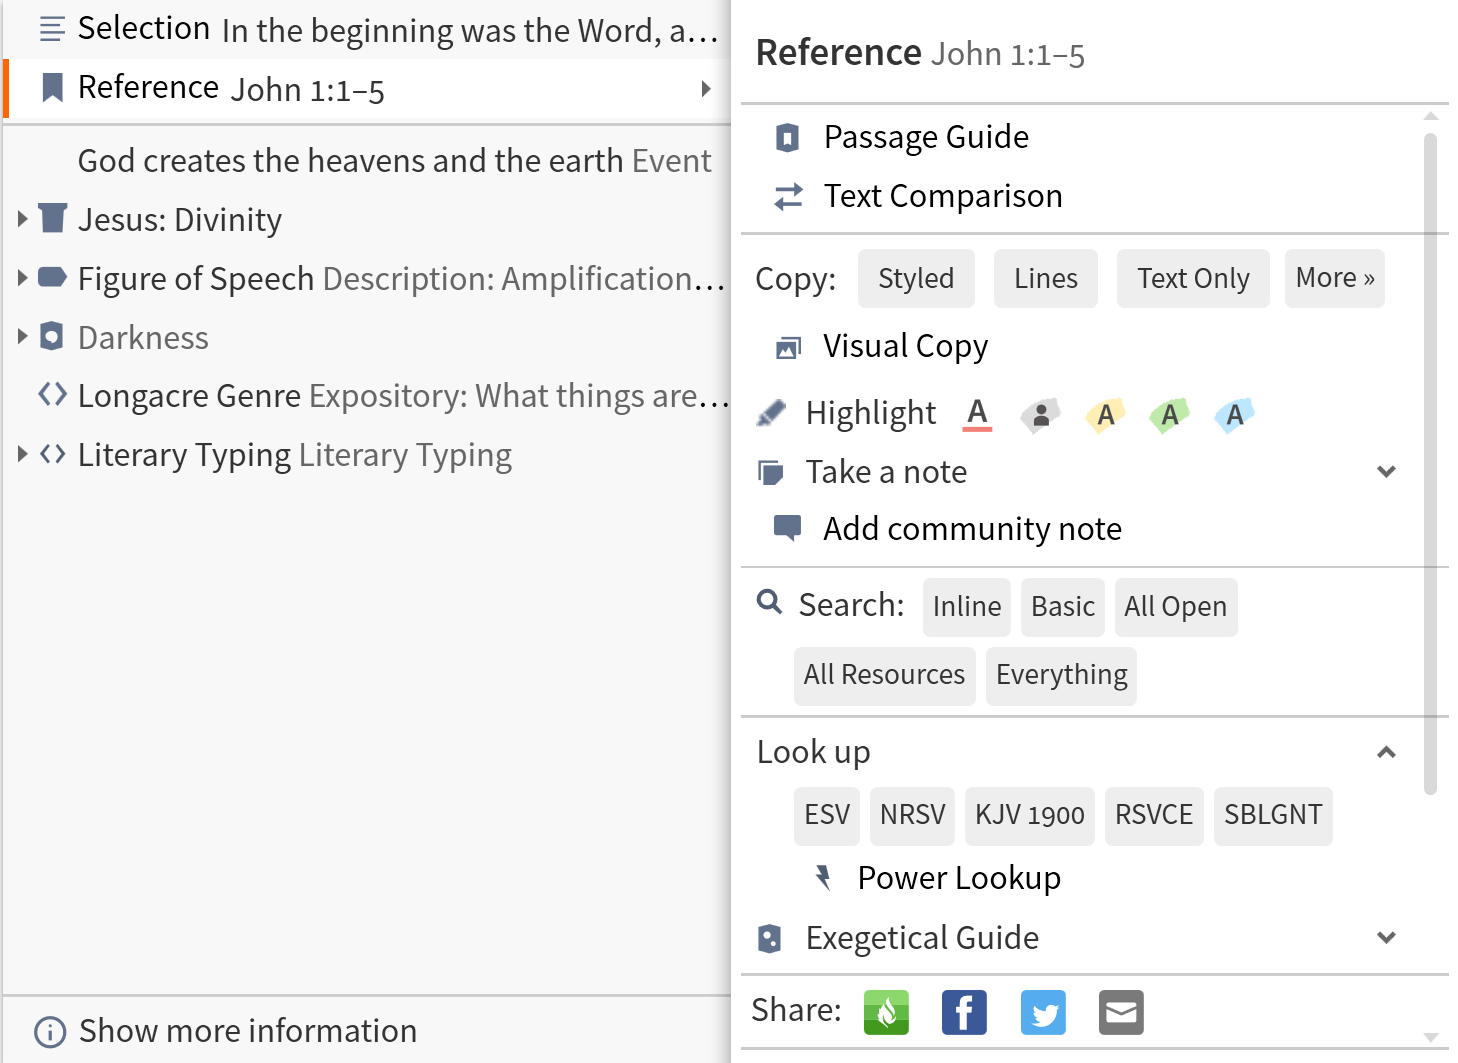The image size is (1458, 1063).
Task: Open Passage Guide
Action: [926, 137]
